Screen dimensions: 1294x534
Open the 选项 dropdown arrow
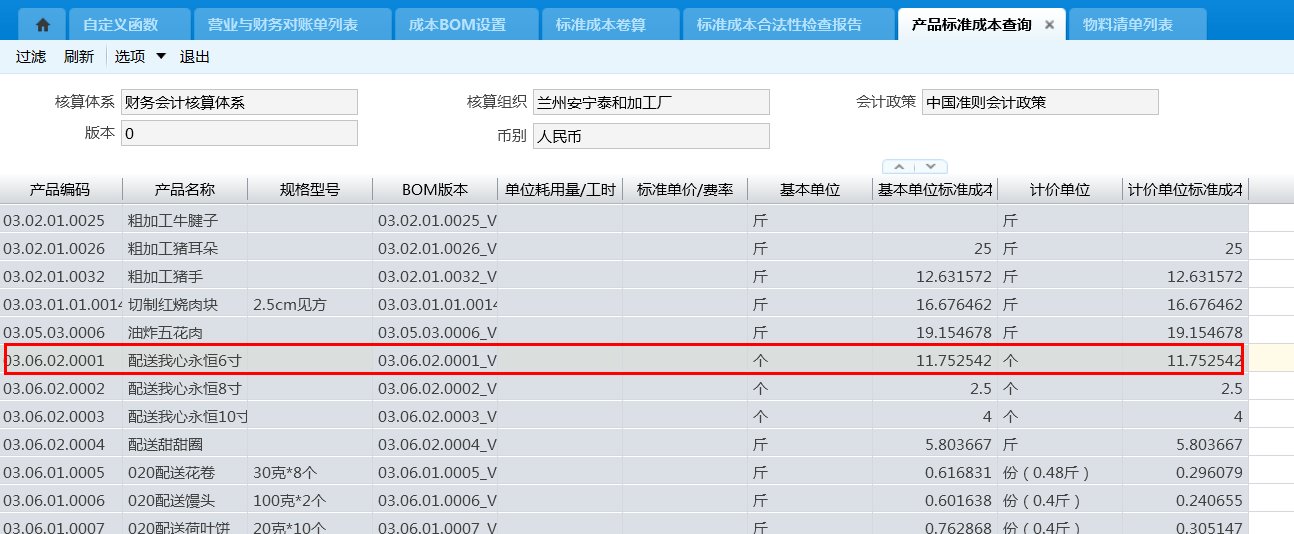point(161,57)
